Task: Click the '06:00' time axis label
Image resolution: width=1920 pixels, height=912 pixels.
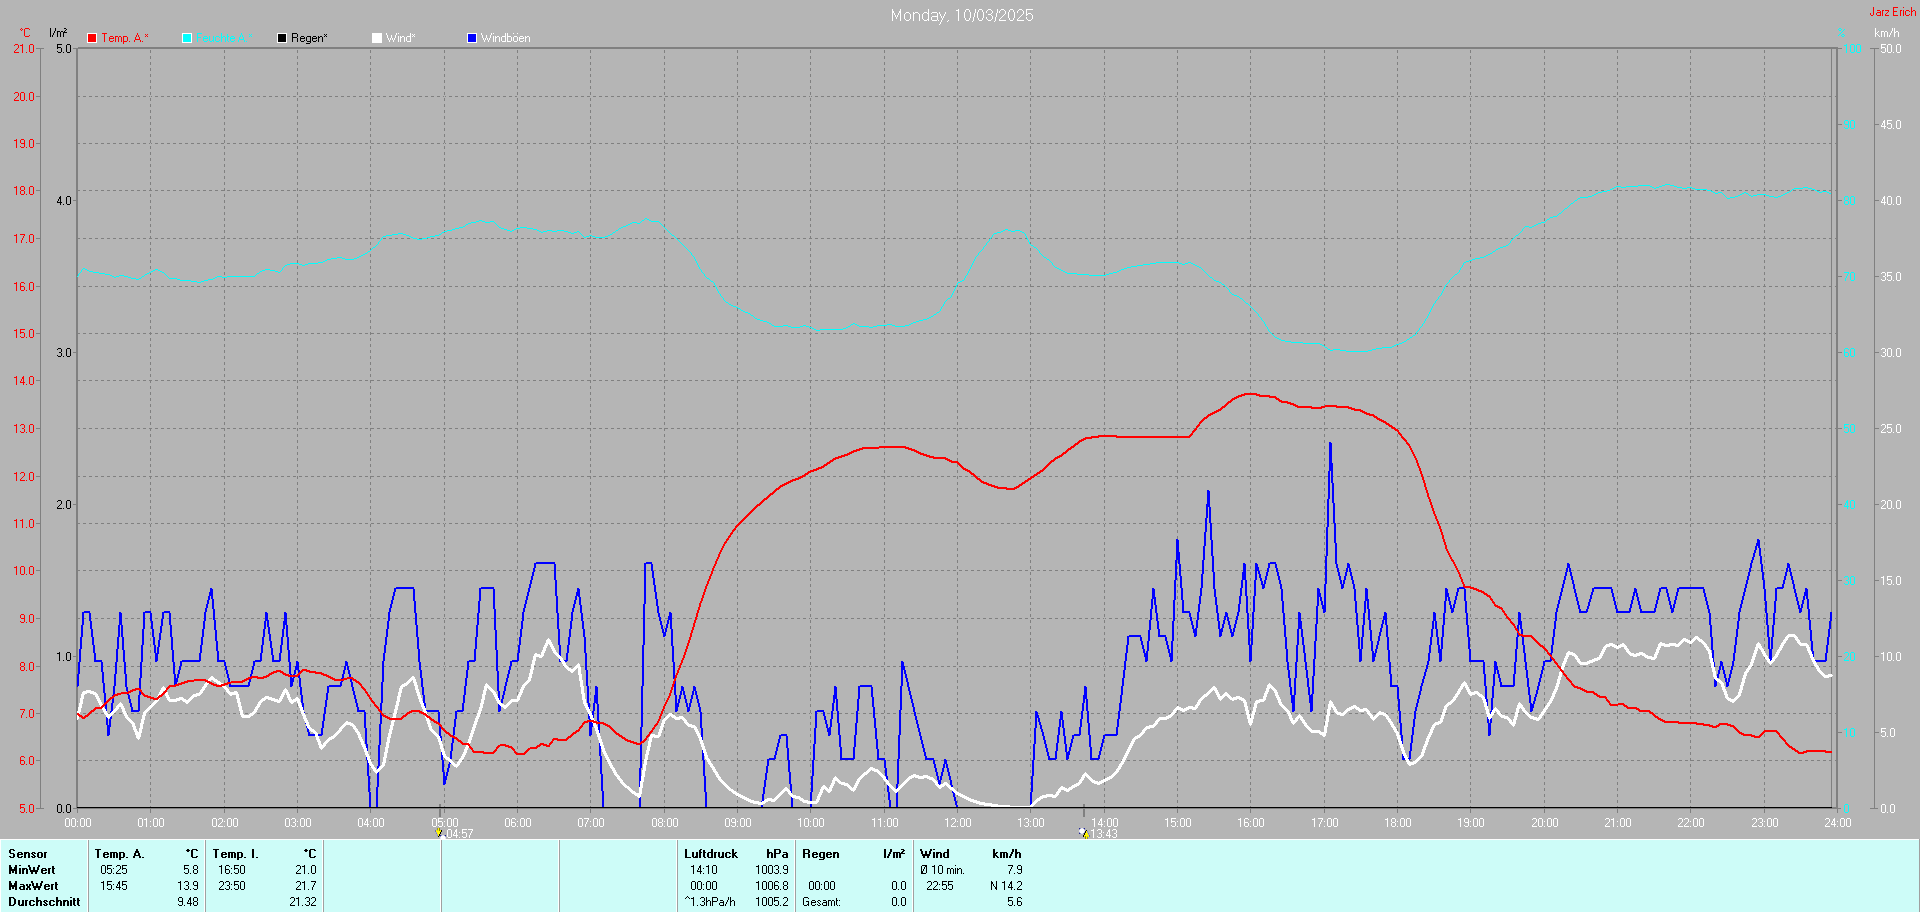Action: [x=518, y=823]
